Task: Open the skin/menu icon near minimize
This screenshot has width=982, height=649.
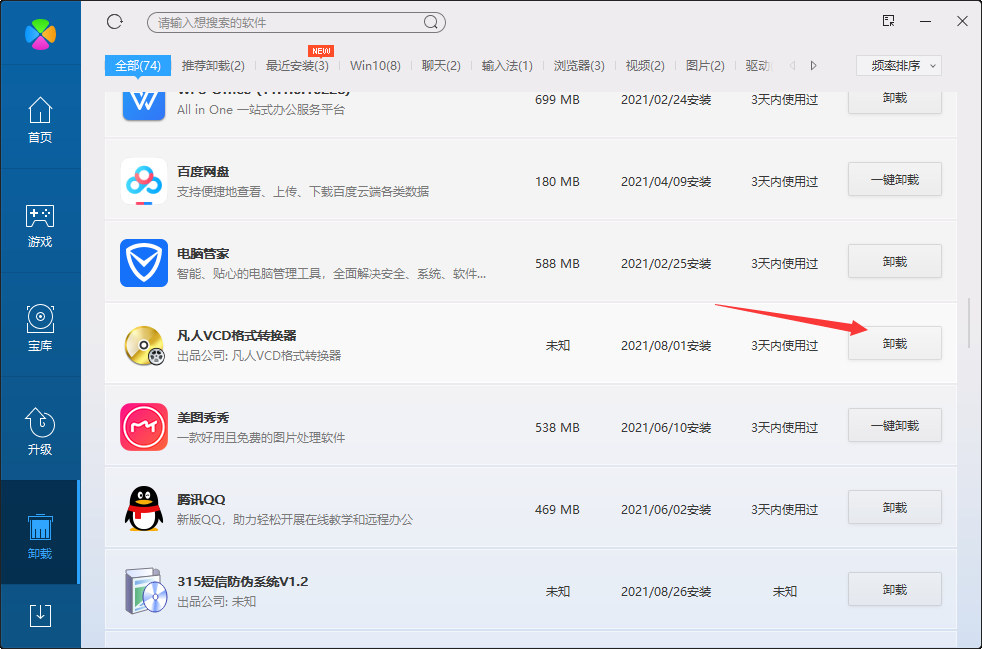Action: tap(889, 21)
